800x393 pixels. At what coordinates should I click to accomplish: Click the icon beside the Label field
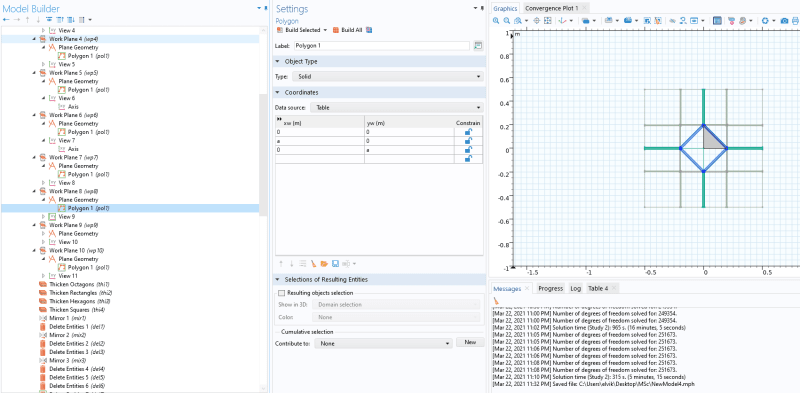478,45
